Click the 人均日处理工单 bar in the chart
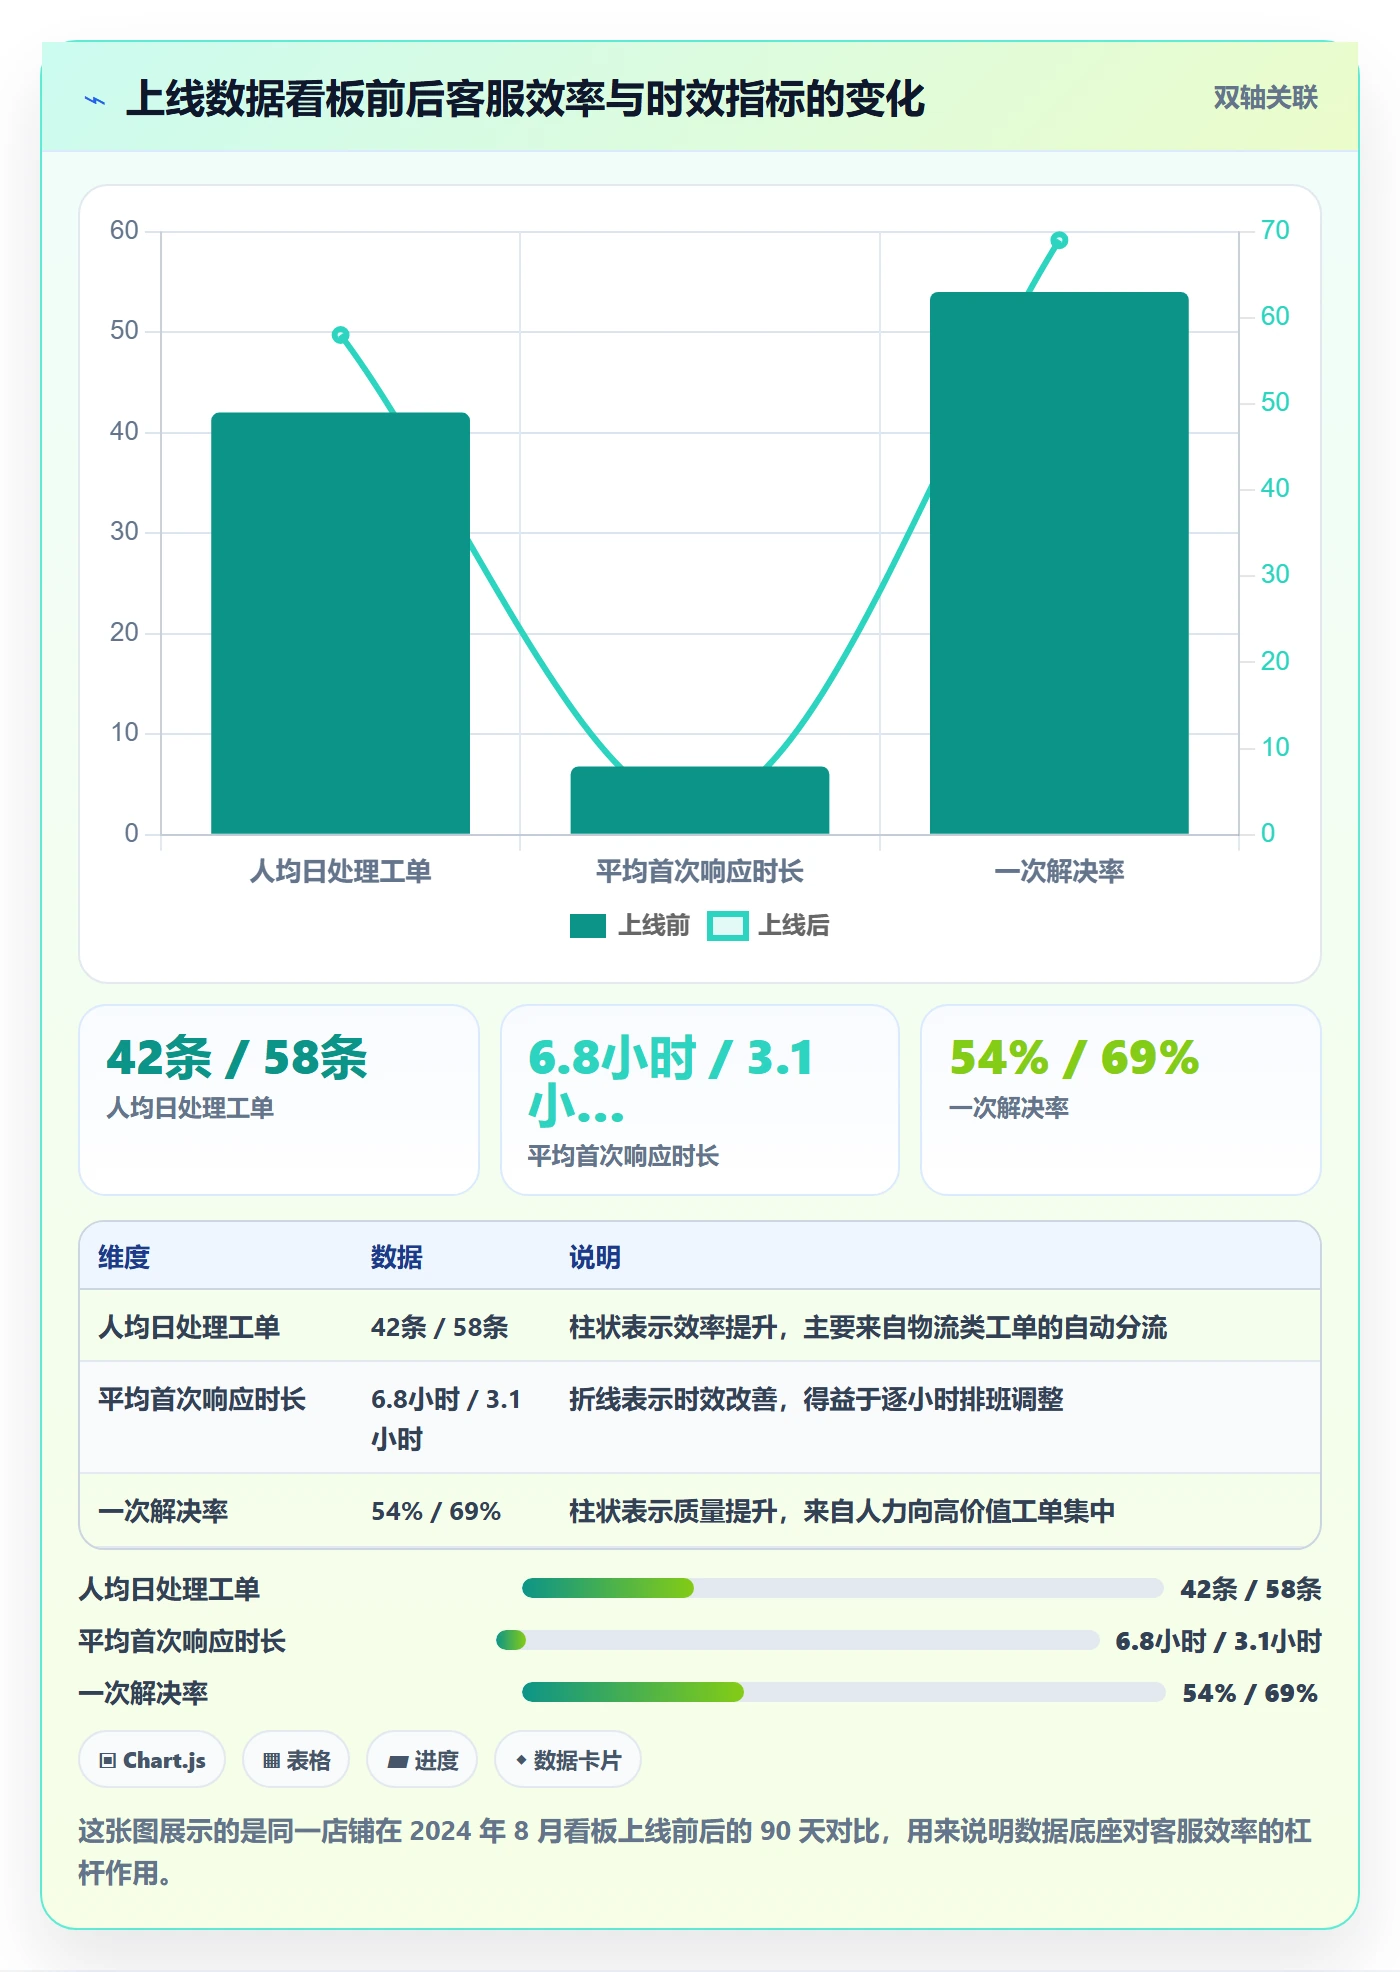This screenshot has height=1972, width=1400. (x=340, y=623)
